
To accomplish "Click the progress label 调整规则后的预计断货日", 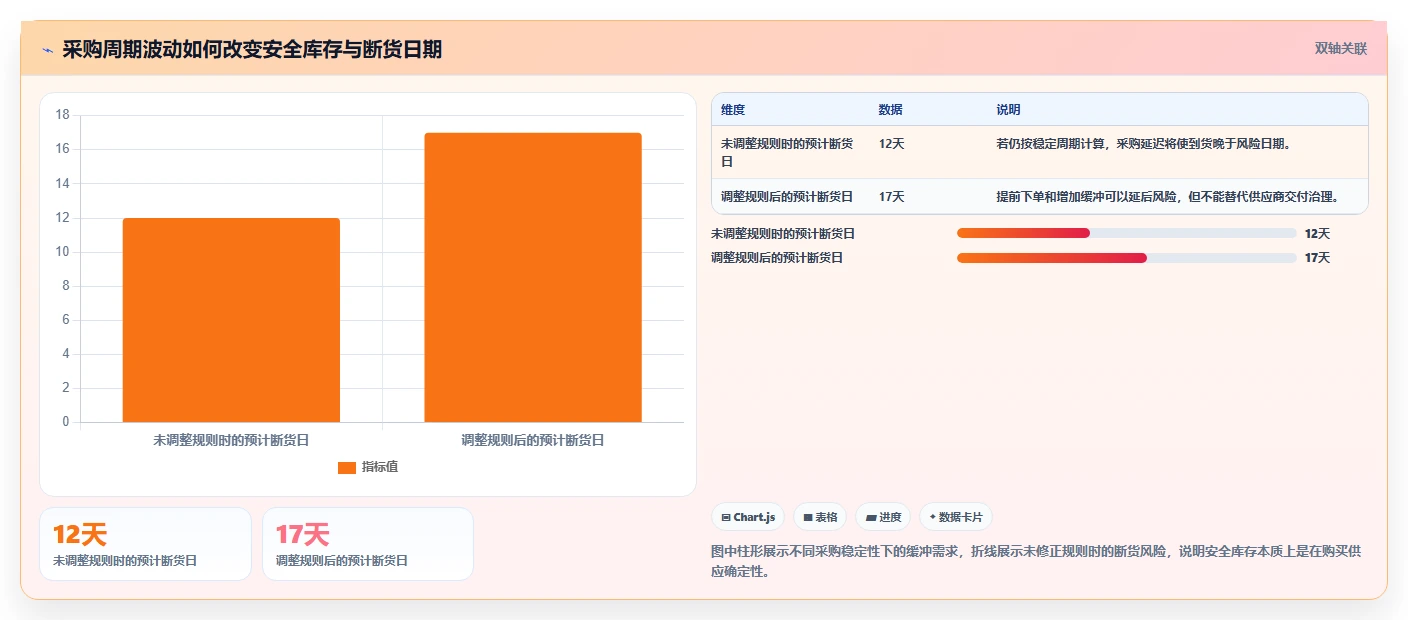I will [777, 258].
